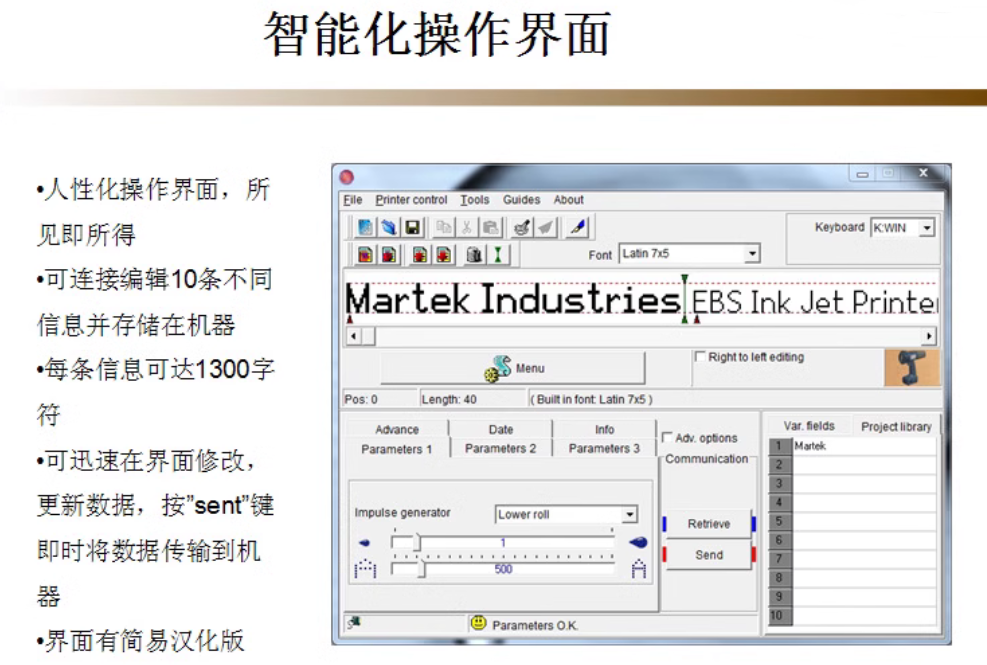Viewport: 987px width, 665px height.
Task: Click the grayed Copy icon
Action: pos(444,227)
